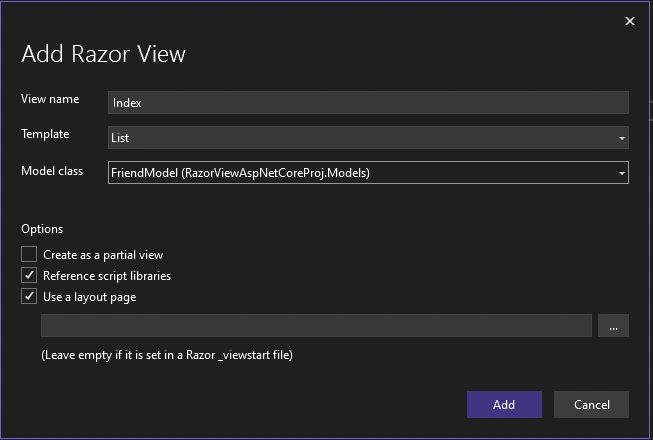653x440 pixels.
Task: Expand the Template dropdown arrow
Action: [621, 138]
